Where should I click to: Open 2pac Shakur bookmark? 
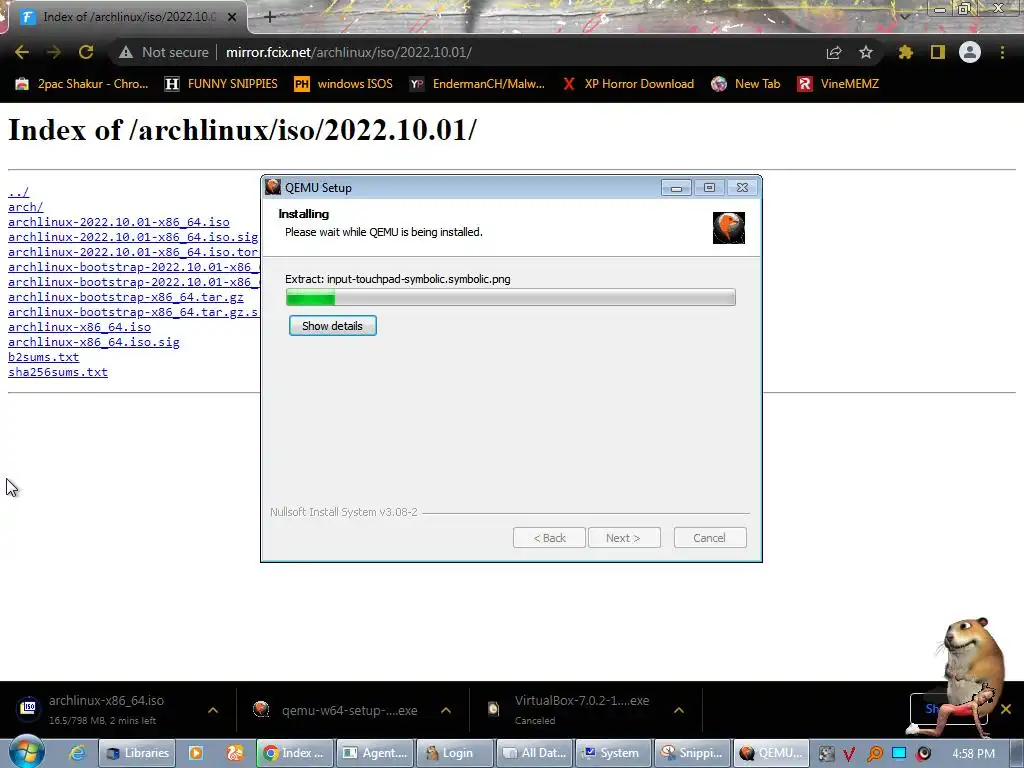coord(82,84)
